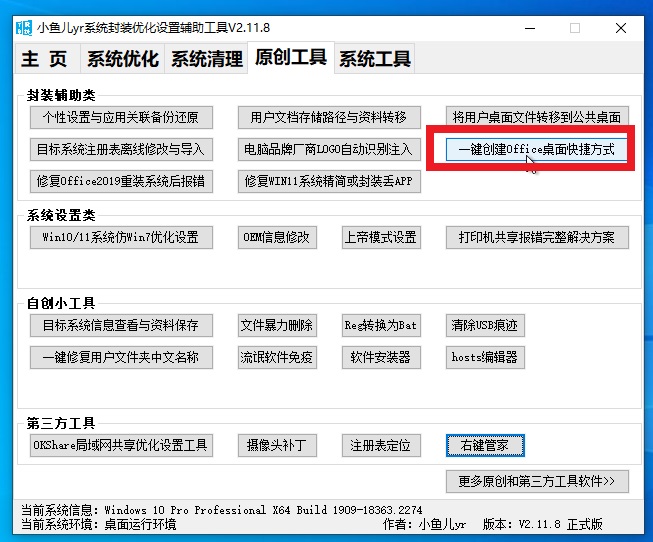This screenshot has width=653, height=542.
Task: Click 一键创建Office桌面快捷方式 button
Action: pyautogui.click(x=536, y=150)
